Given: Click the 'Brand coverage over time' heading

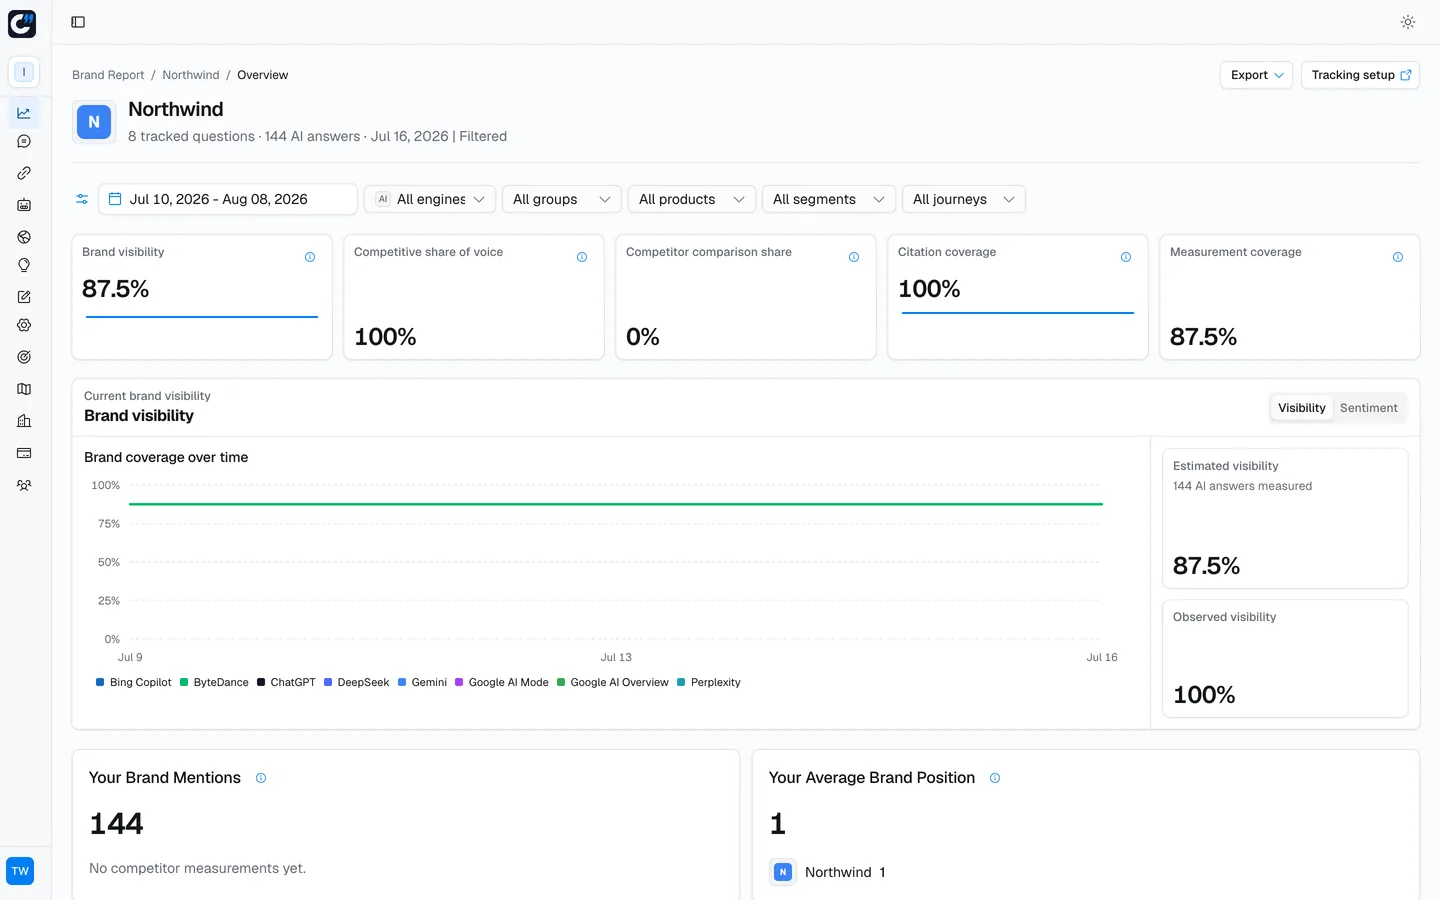Looking at the screenshot, I should coord(166,457).
